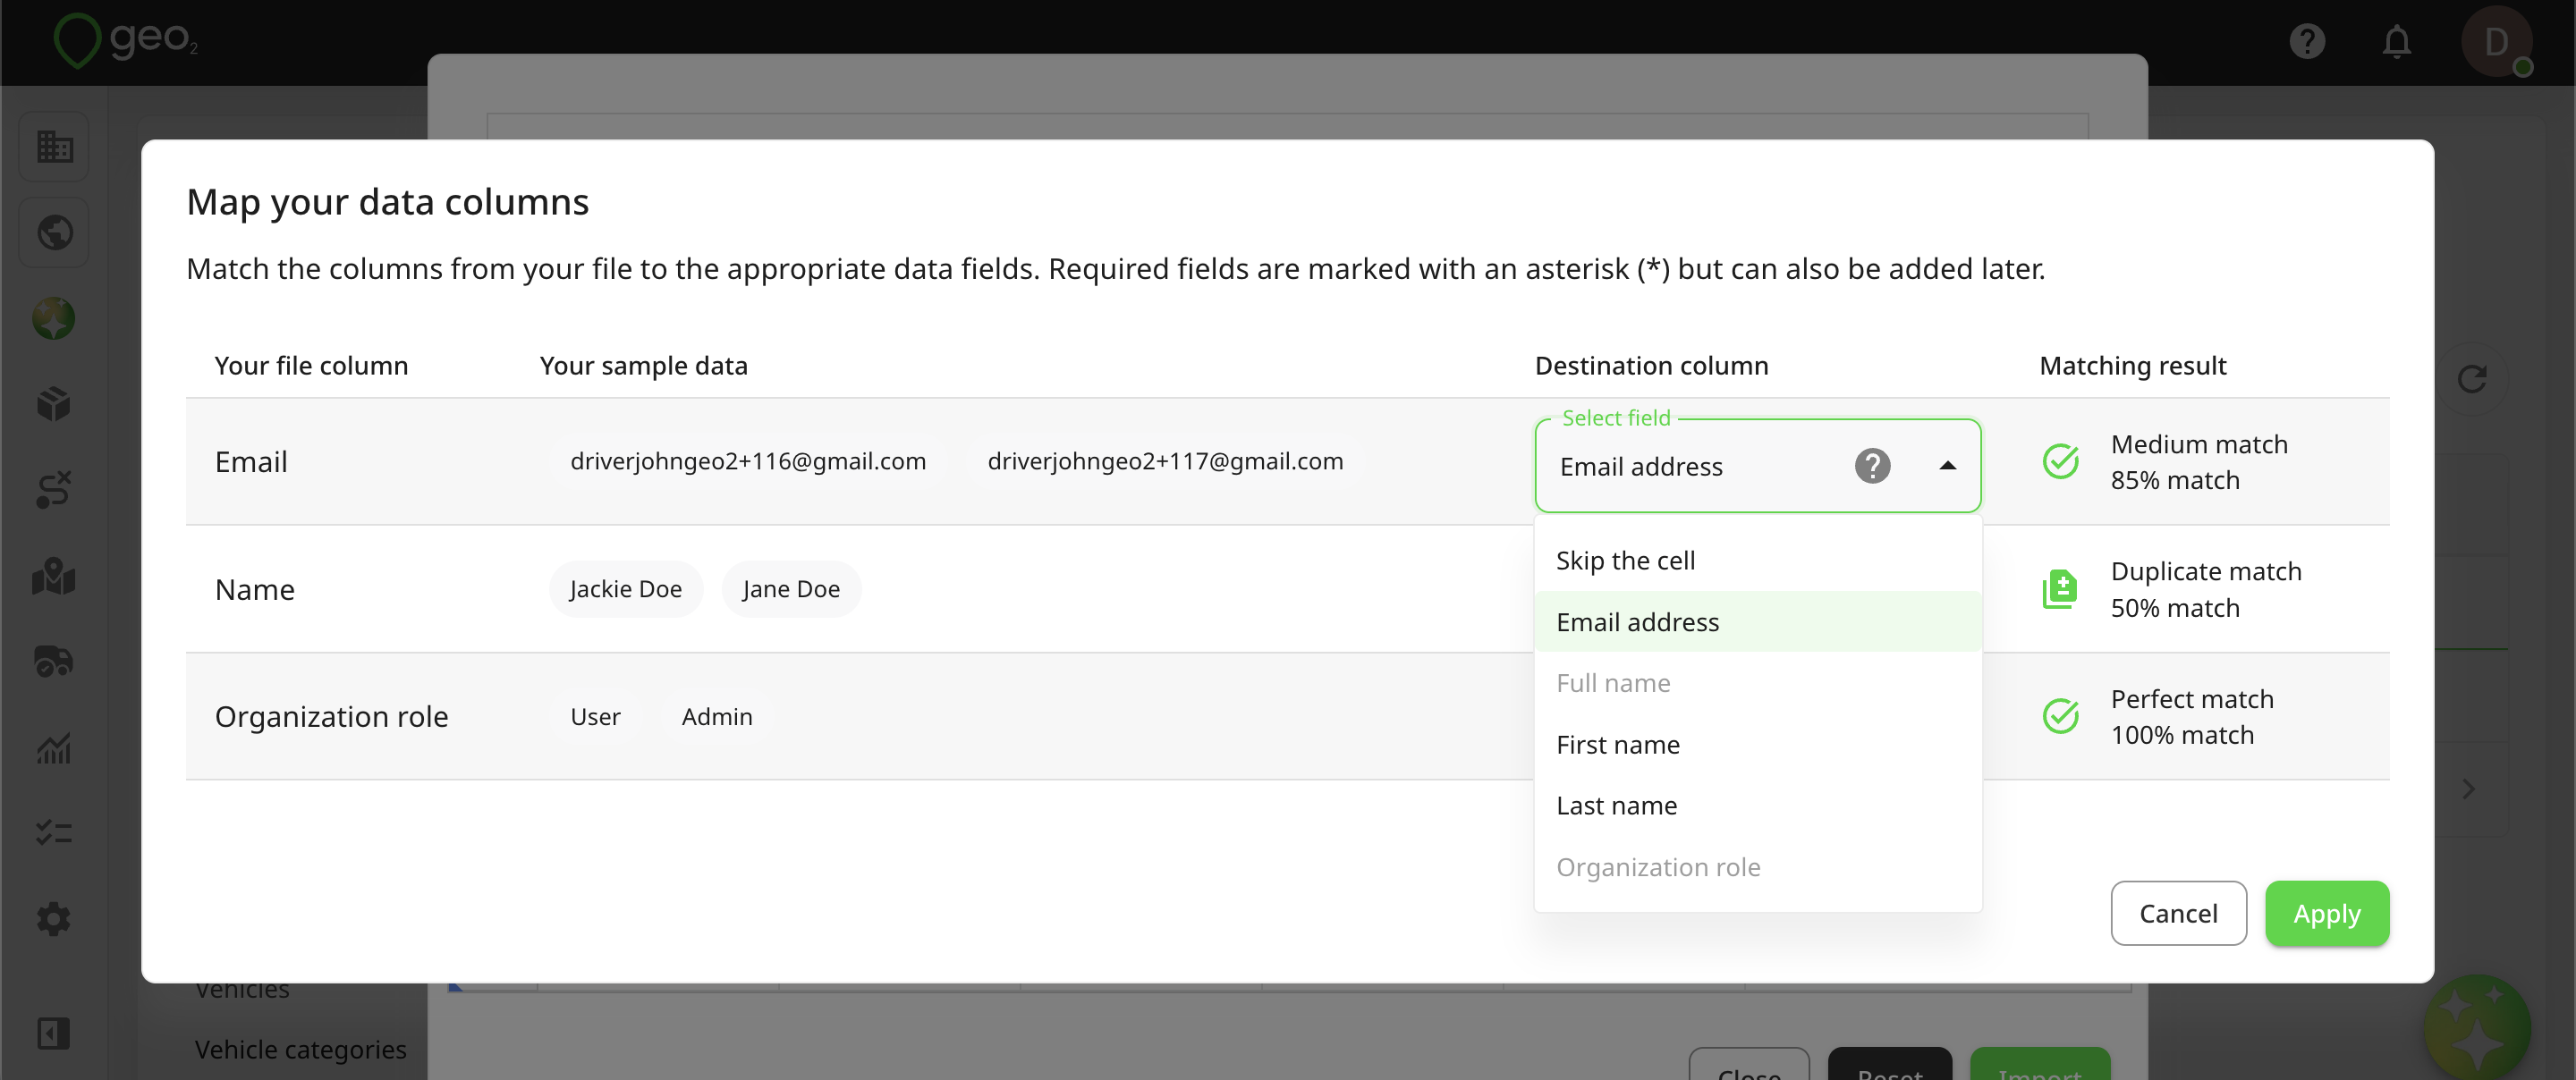Open the vehicles truck sidebar icon

point(54,662)
